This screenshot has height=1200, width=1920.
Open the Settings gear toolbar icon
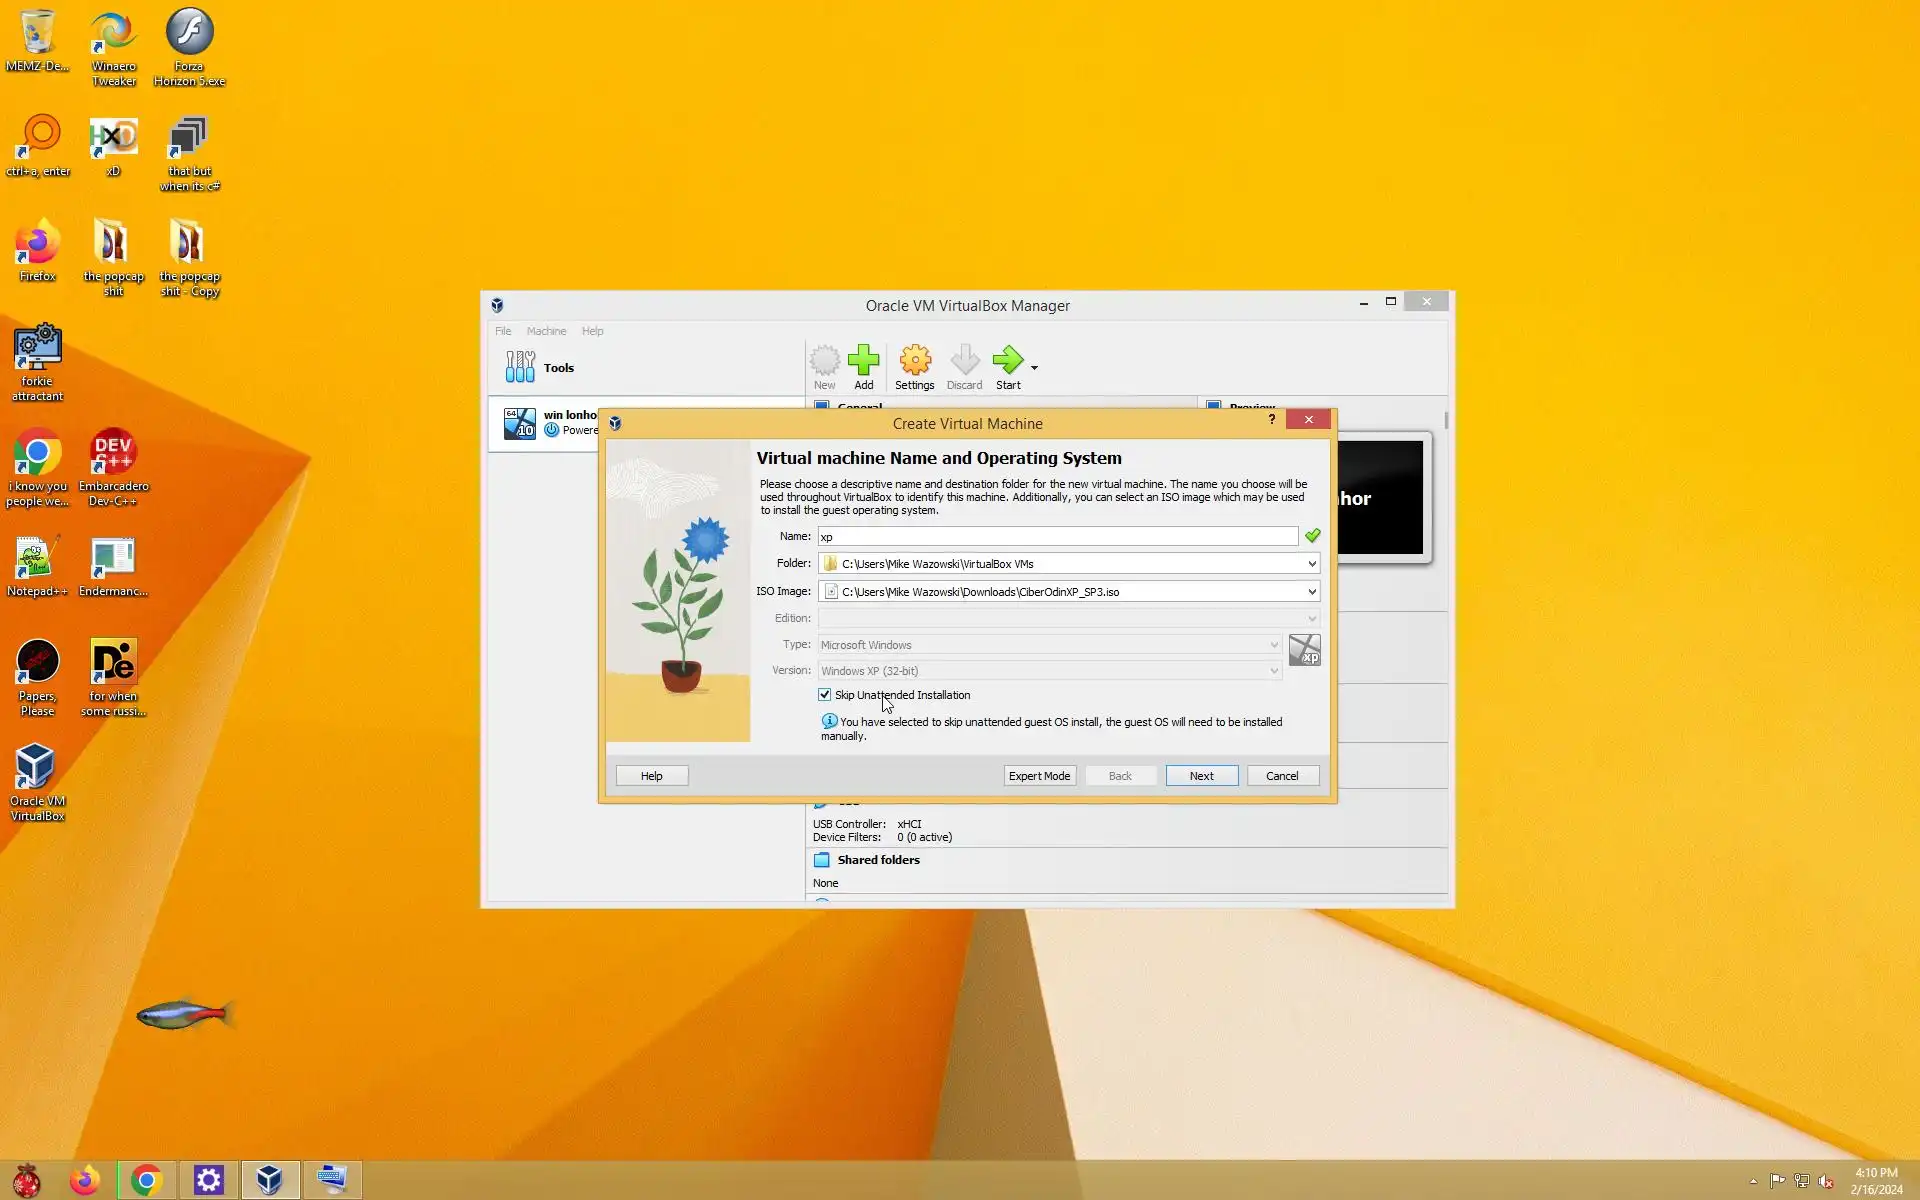914,361
